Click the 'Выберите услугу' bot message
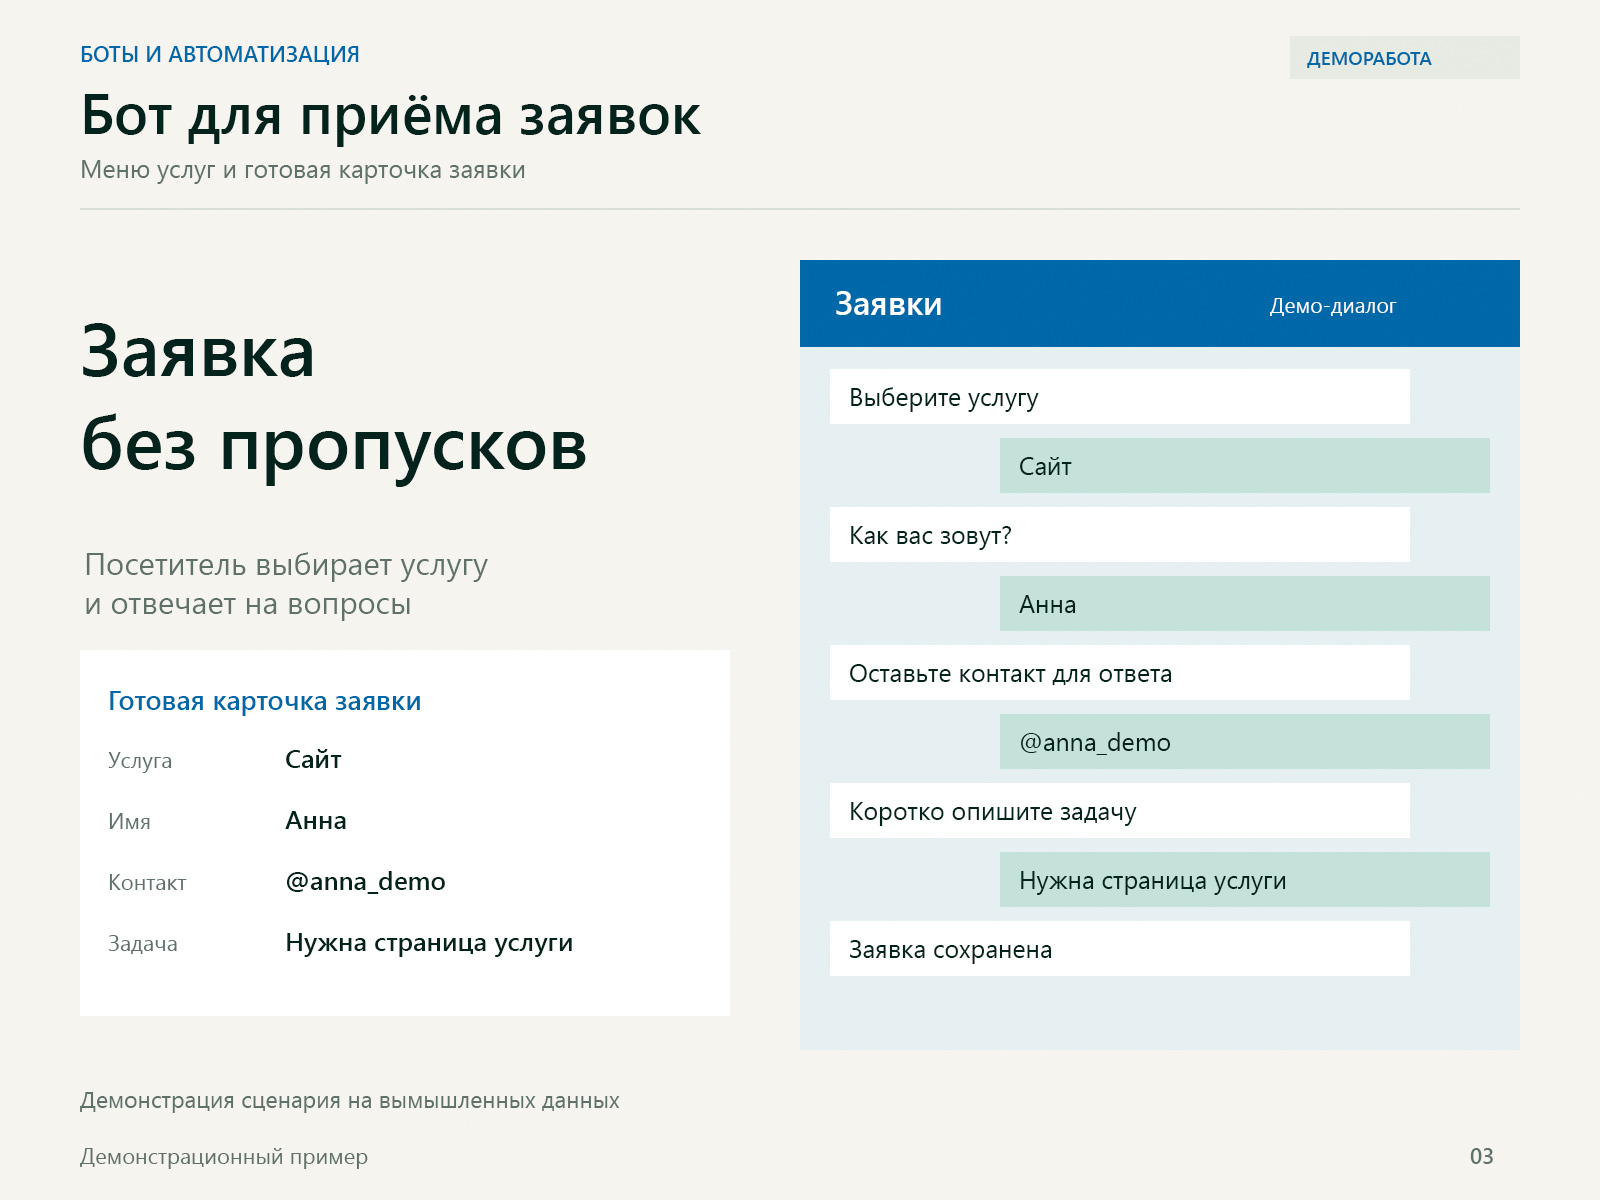This screenshot has height=1200, width=1600. [1120, 397]
